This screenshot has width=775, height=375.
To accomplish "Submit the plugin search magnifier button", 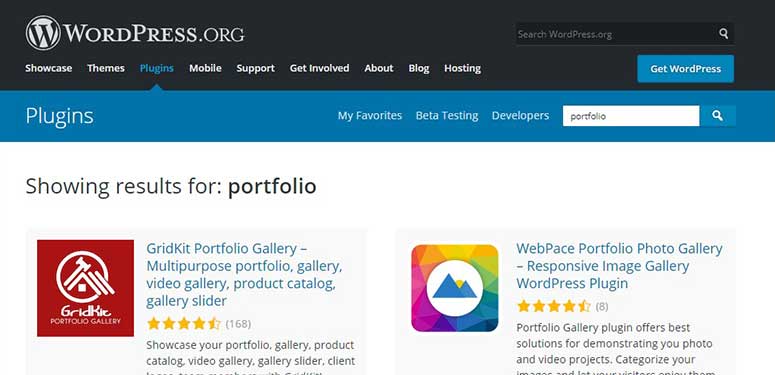I will pyautogui.click(x=718, y=116).
